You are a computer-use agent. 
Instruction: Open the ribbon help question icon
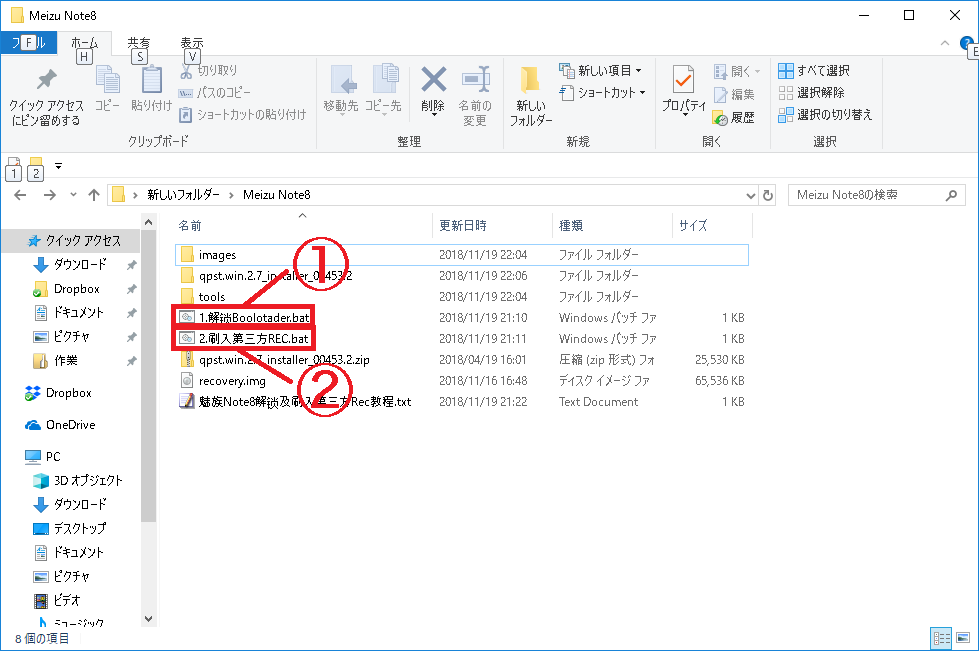click(968, 44)
